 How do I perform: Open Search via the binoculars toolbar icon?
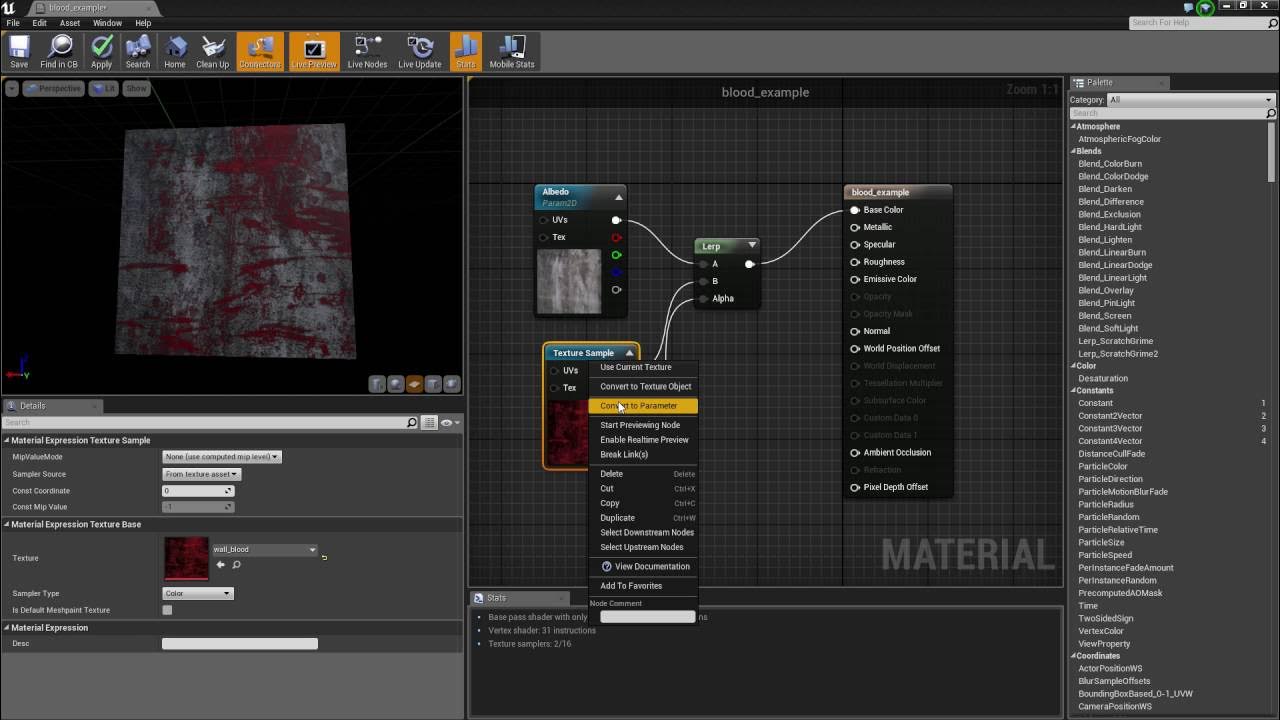coord(138,52)
